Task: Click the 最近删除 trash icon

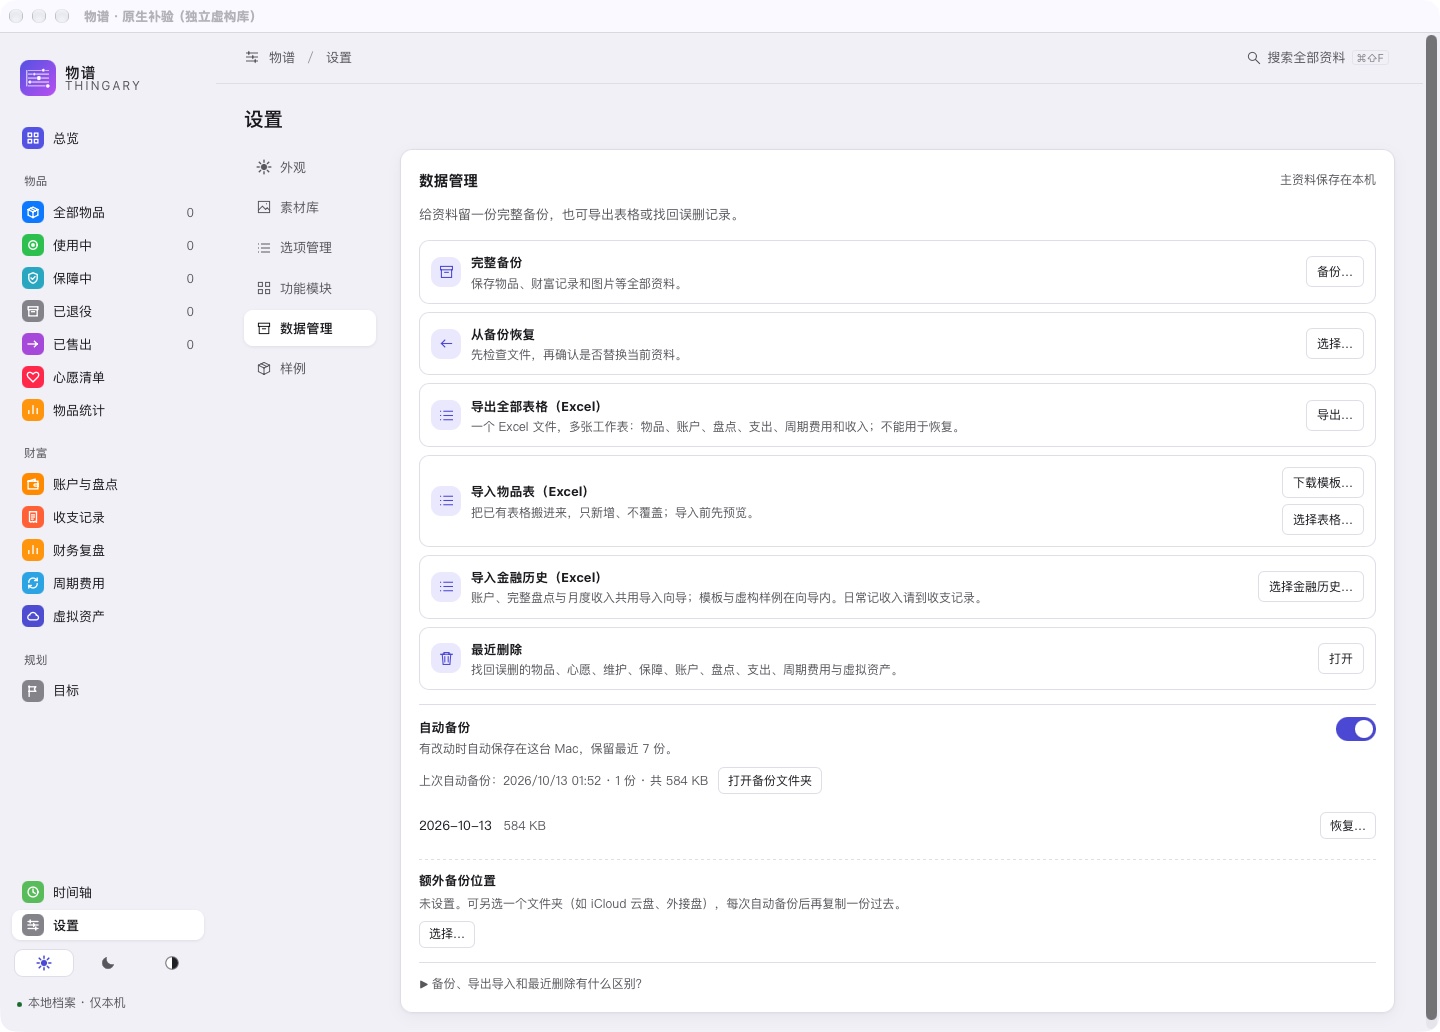Action: coord(446,658)
